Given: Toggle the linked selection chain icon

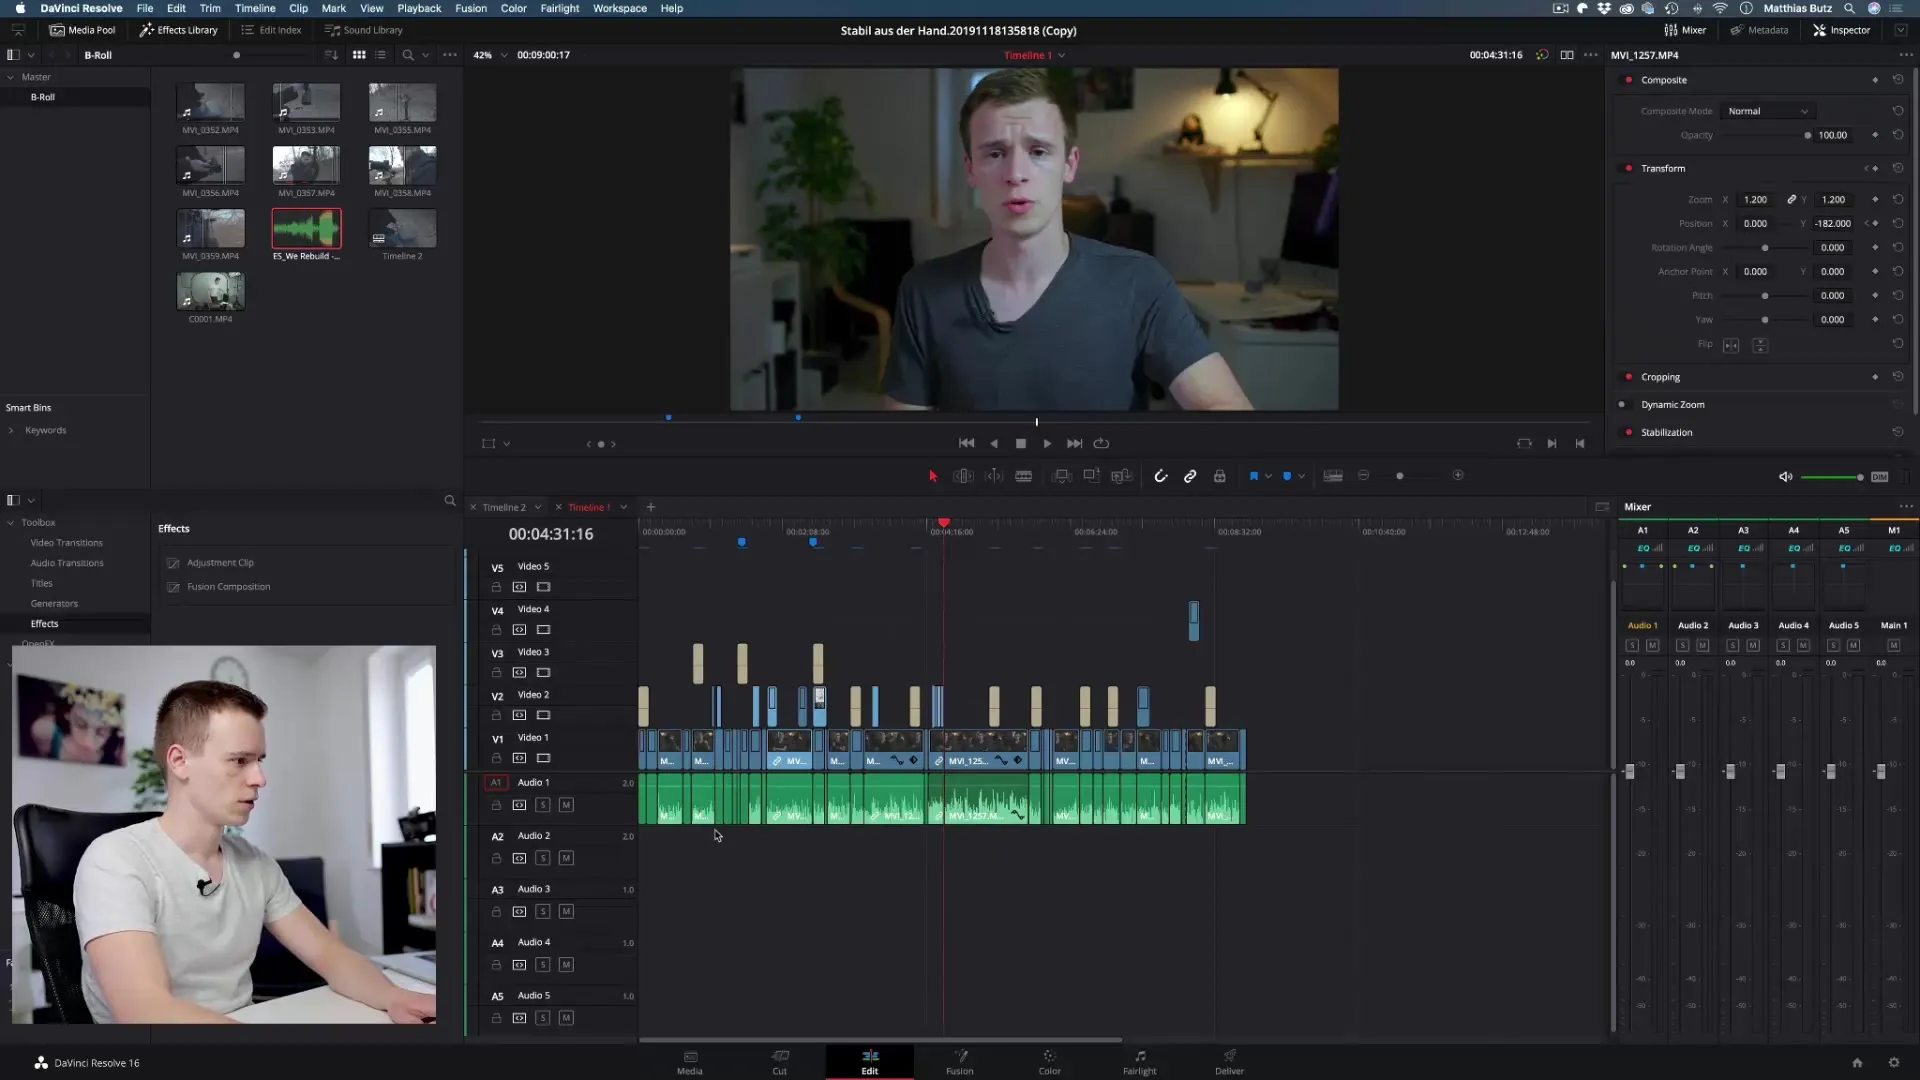Looking at the screenshot, I should pos(1190,476).
